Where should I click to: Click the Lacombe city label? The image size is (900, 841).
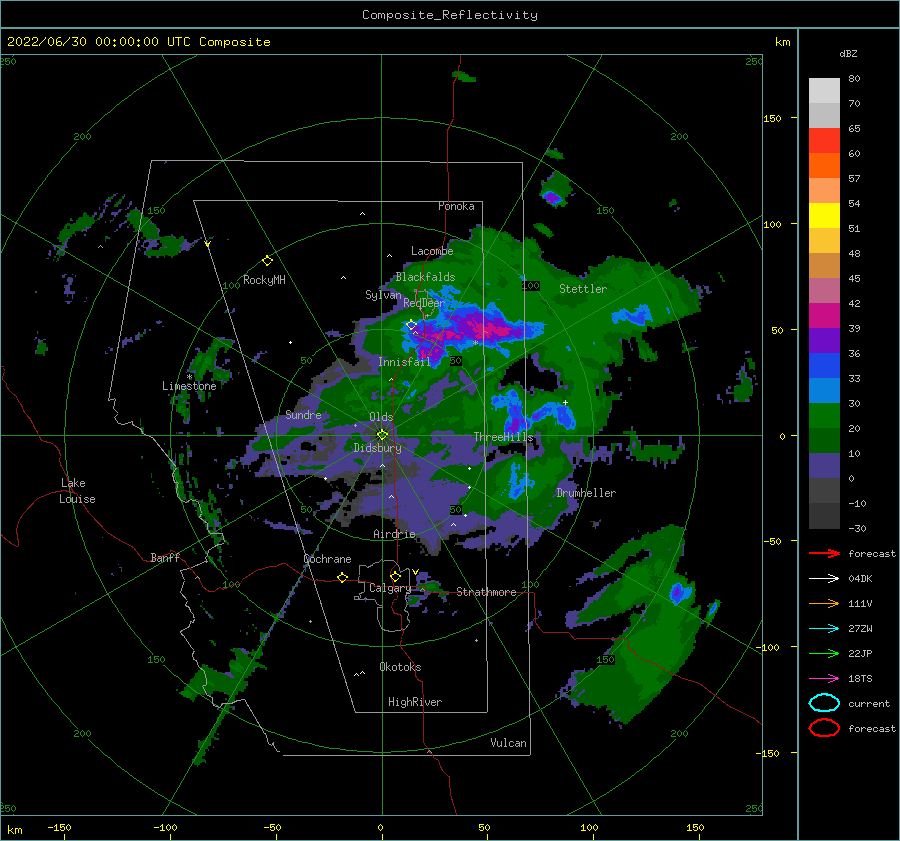432,251
